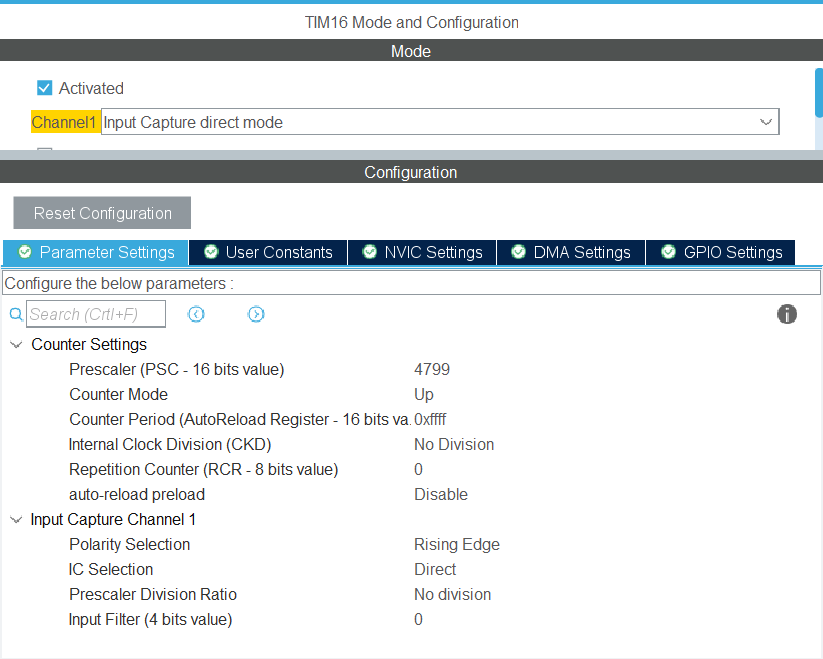Click the Input Capture Channel 1 group title

113,519
